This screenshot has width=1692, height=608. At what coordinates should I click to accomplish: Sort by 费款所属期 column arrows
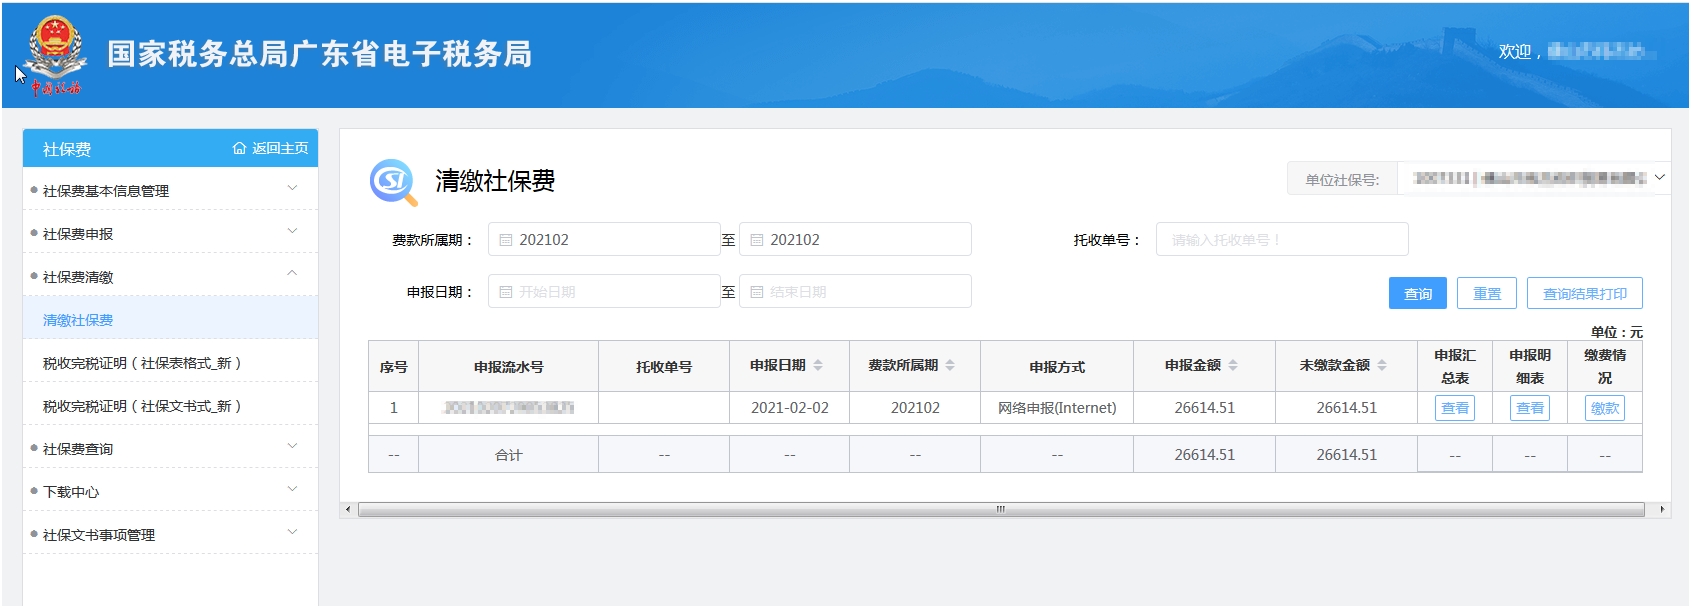click(950, 366)
